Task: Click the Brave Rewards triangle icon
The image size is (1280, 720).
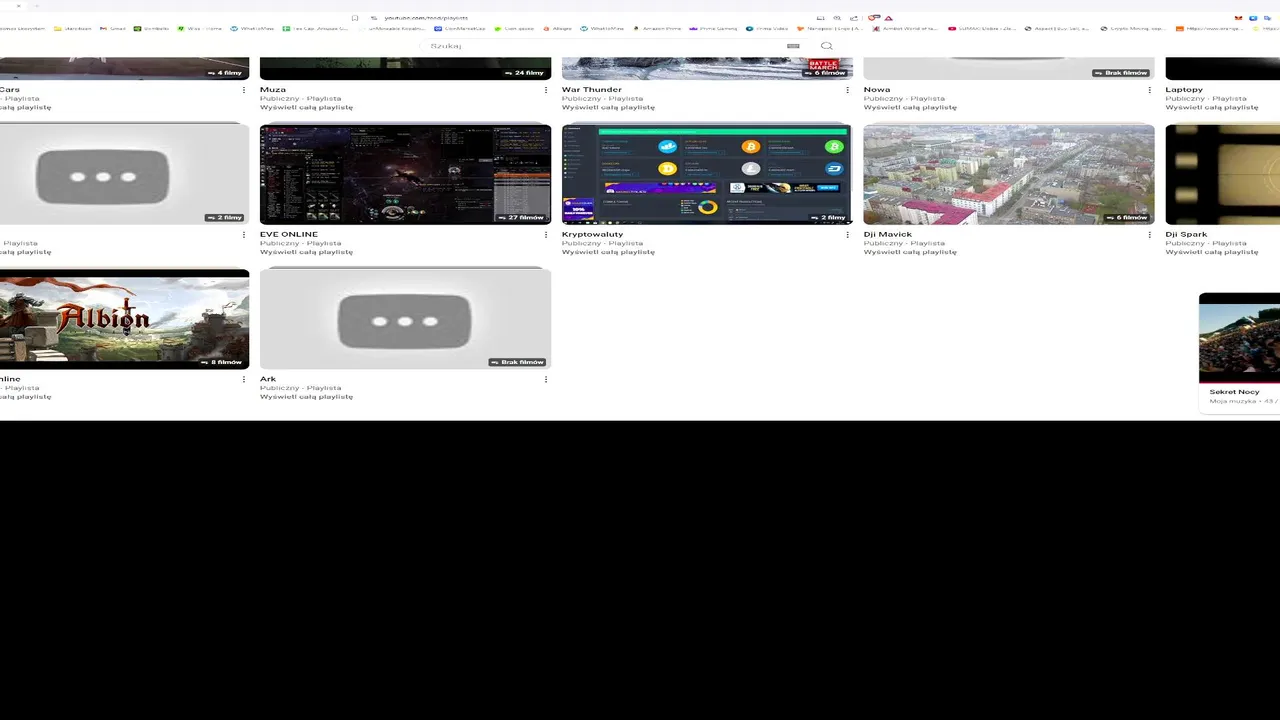Action: 888,17
